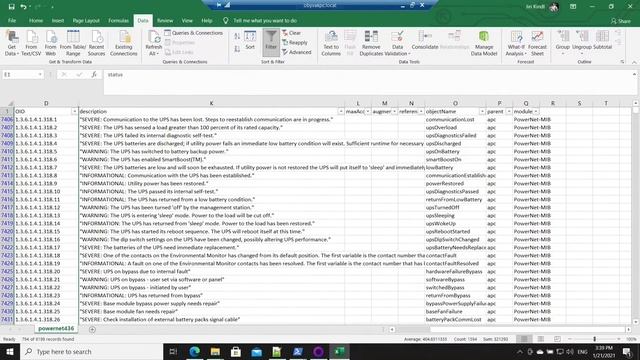640x360 pixels.
Task: Select the Normal view button in the status bar
Action: (x=524, y=339)
